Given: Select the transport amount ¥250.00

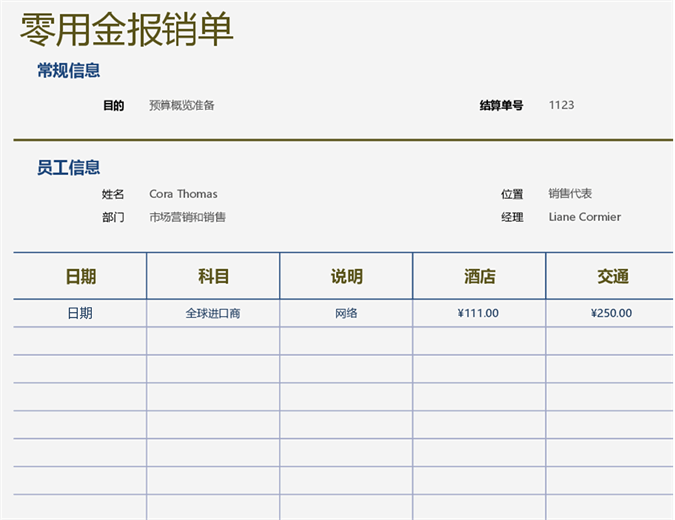Looking at the screenshot, I should 611,313.
